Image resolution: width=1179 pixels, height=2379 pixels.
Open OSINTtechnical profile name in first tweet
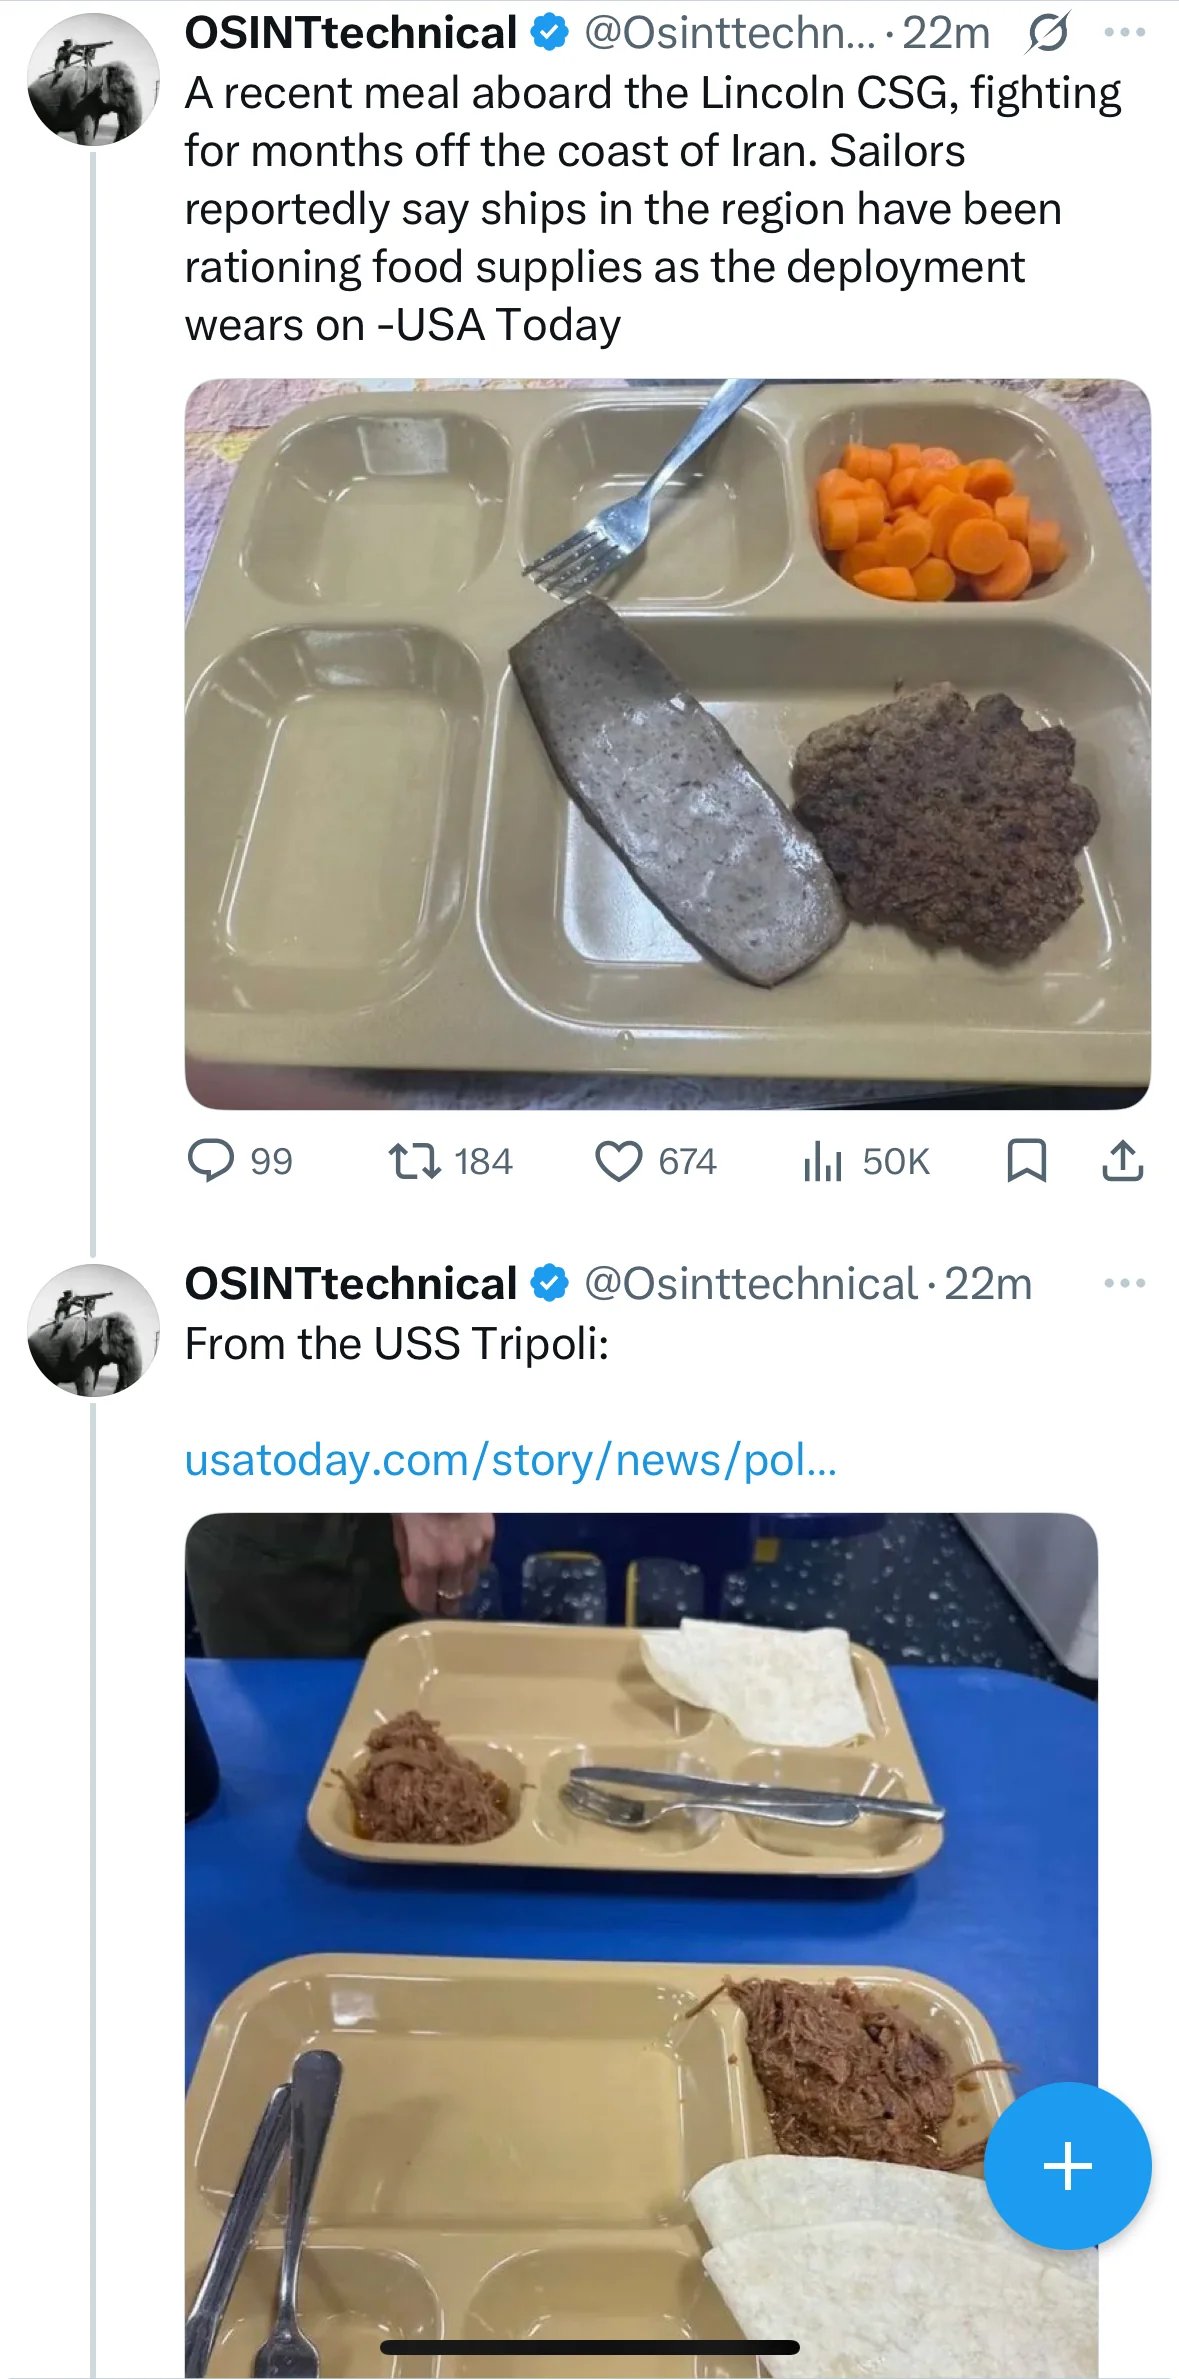click(x=350, y=33)
